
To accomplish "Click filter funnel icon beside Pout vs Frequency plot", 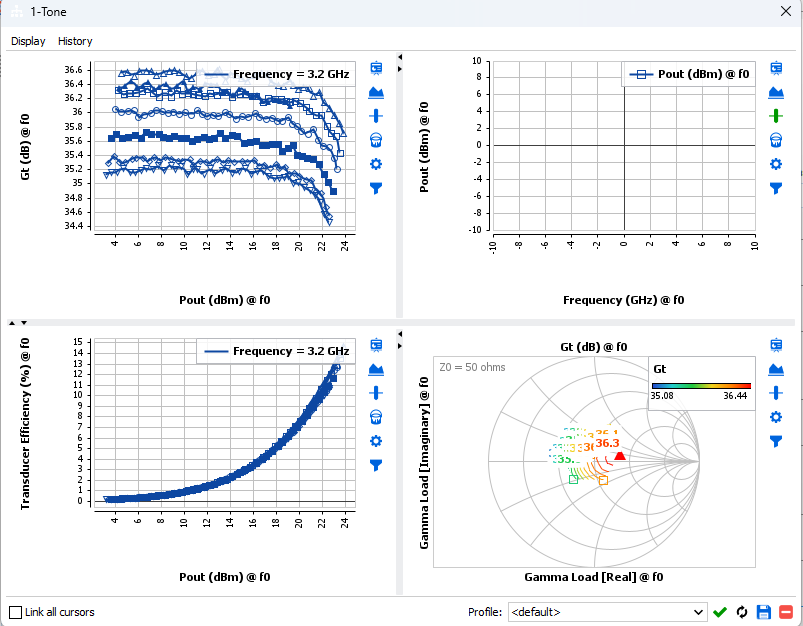I will pyautogui.click(x=776, y=188).
